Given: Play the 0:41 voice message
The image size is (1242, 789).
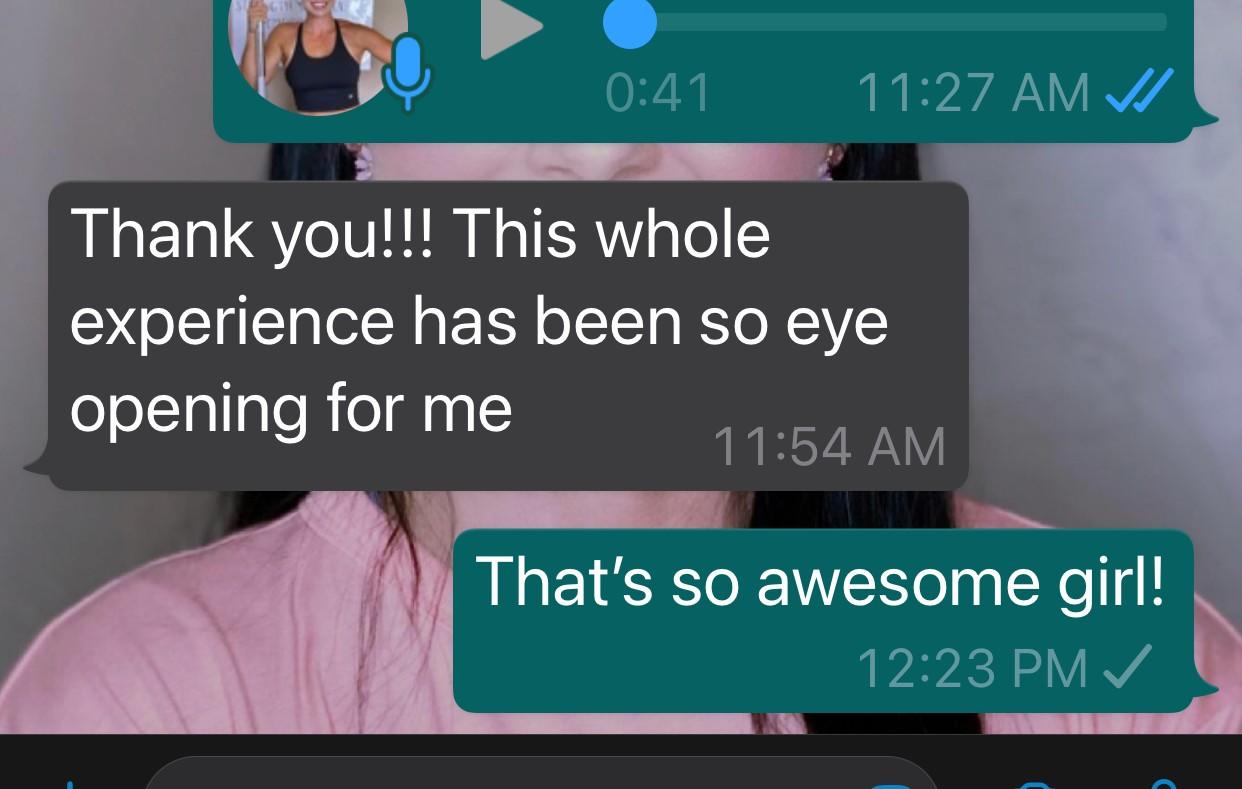Looking at the screenshot, I should (x=510, y=28).
